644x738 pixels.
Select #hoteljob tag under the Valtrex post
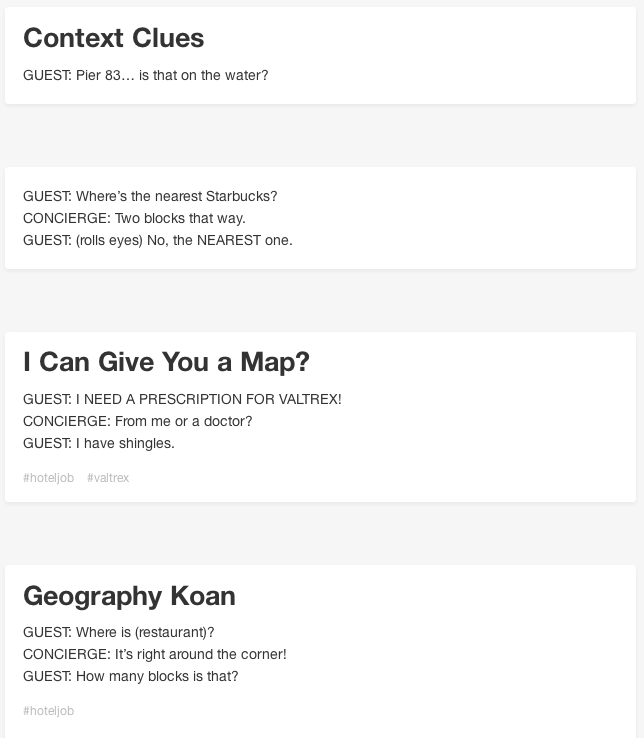click(48, 478)
